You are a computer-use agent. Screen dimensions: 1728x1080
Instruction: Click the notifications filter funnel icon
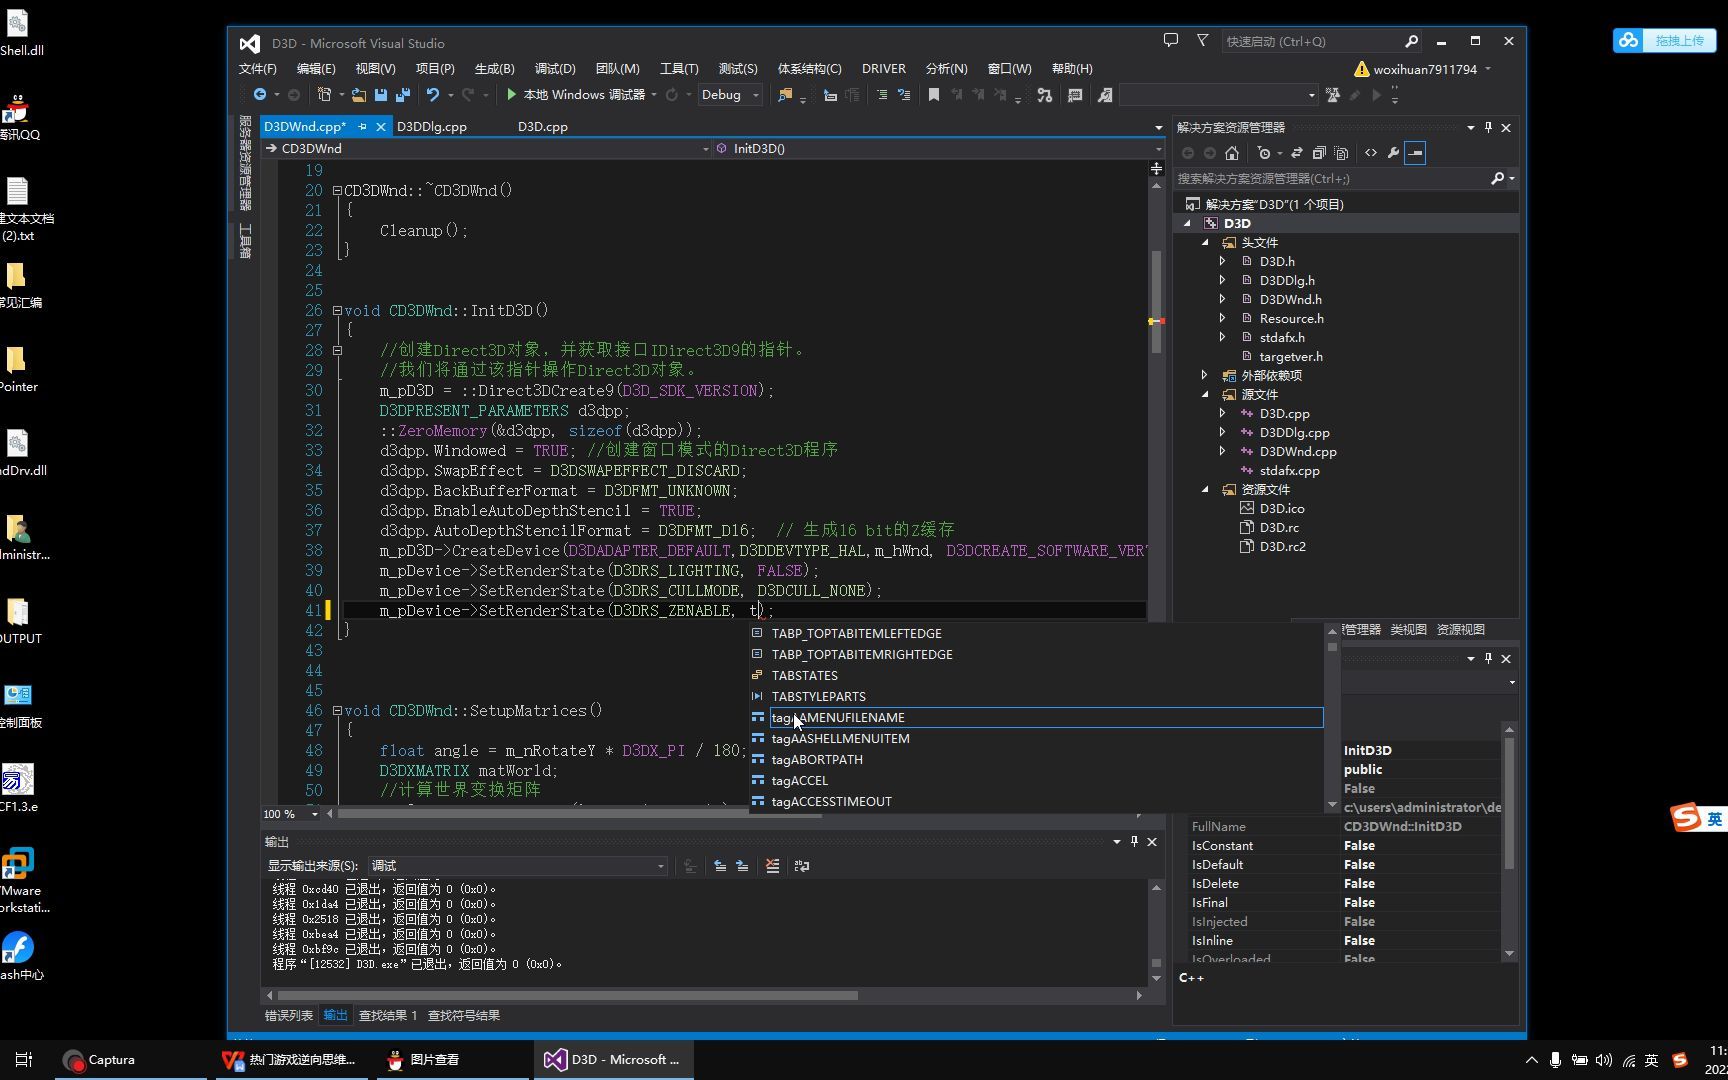1202,40
